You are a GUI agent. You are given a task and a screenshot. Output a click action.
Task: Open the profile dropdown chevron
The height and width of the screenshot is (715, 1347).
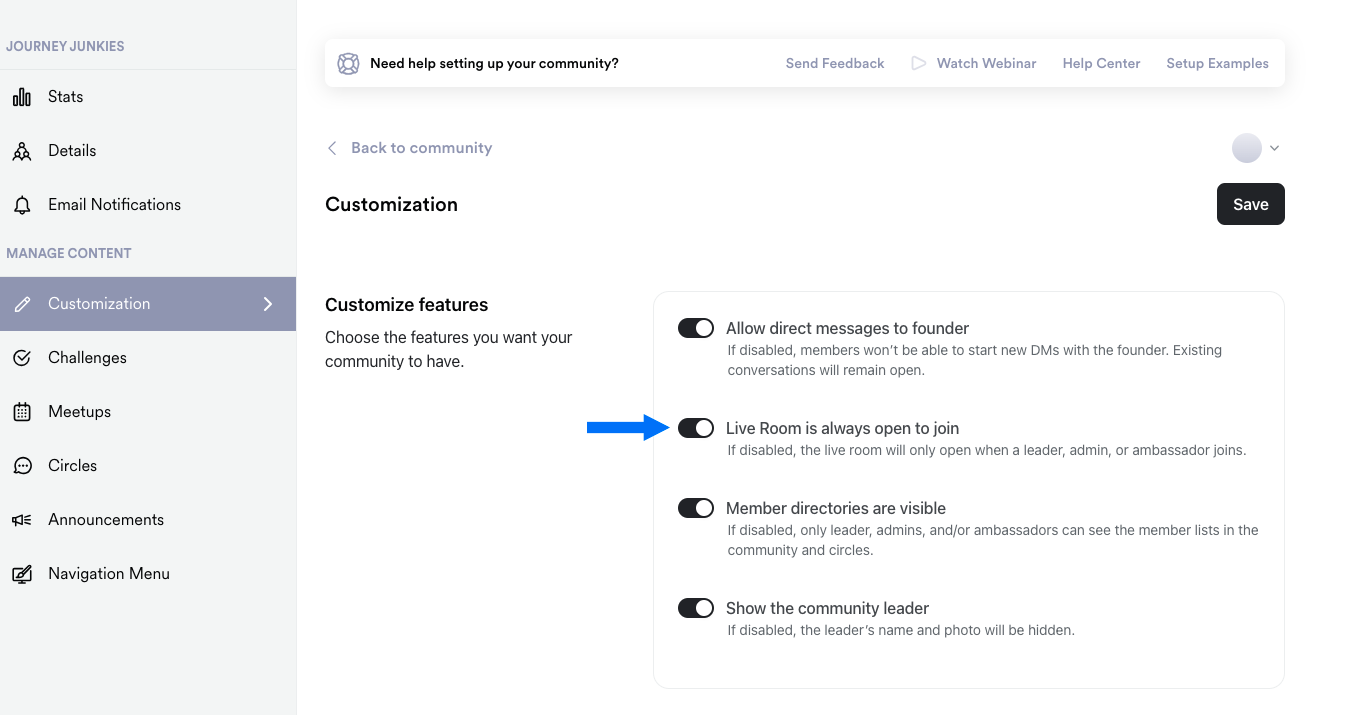(1274, 148)
